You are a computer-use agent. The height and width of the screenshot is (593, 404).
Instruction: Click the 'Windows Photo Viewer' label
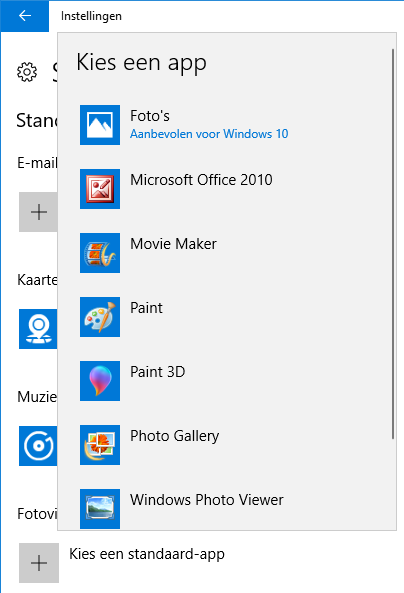point(207,500)
